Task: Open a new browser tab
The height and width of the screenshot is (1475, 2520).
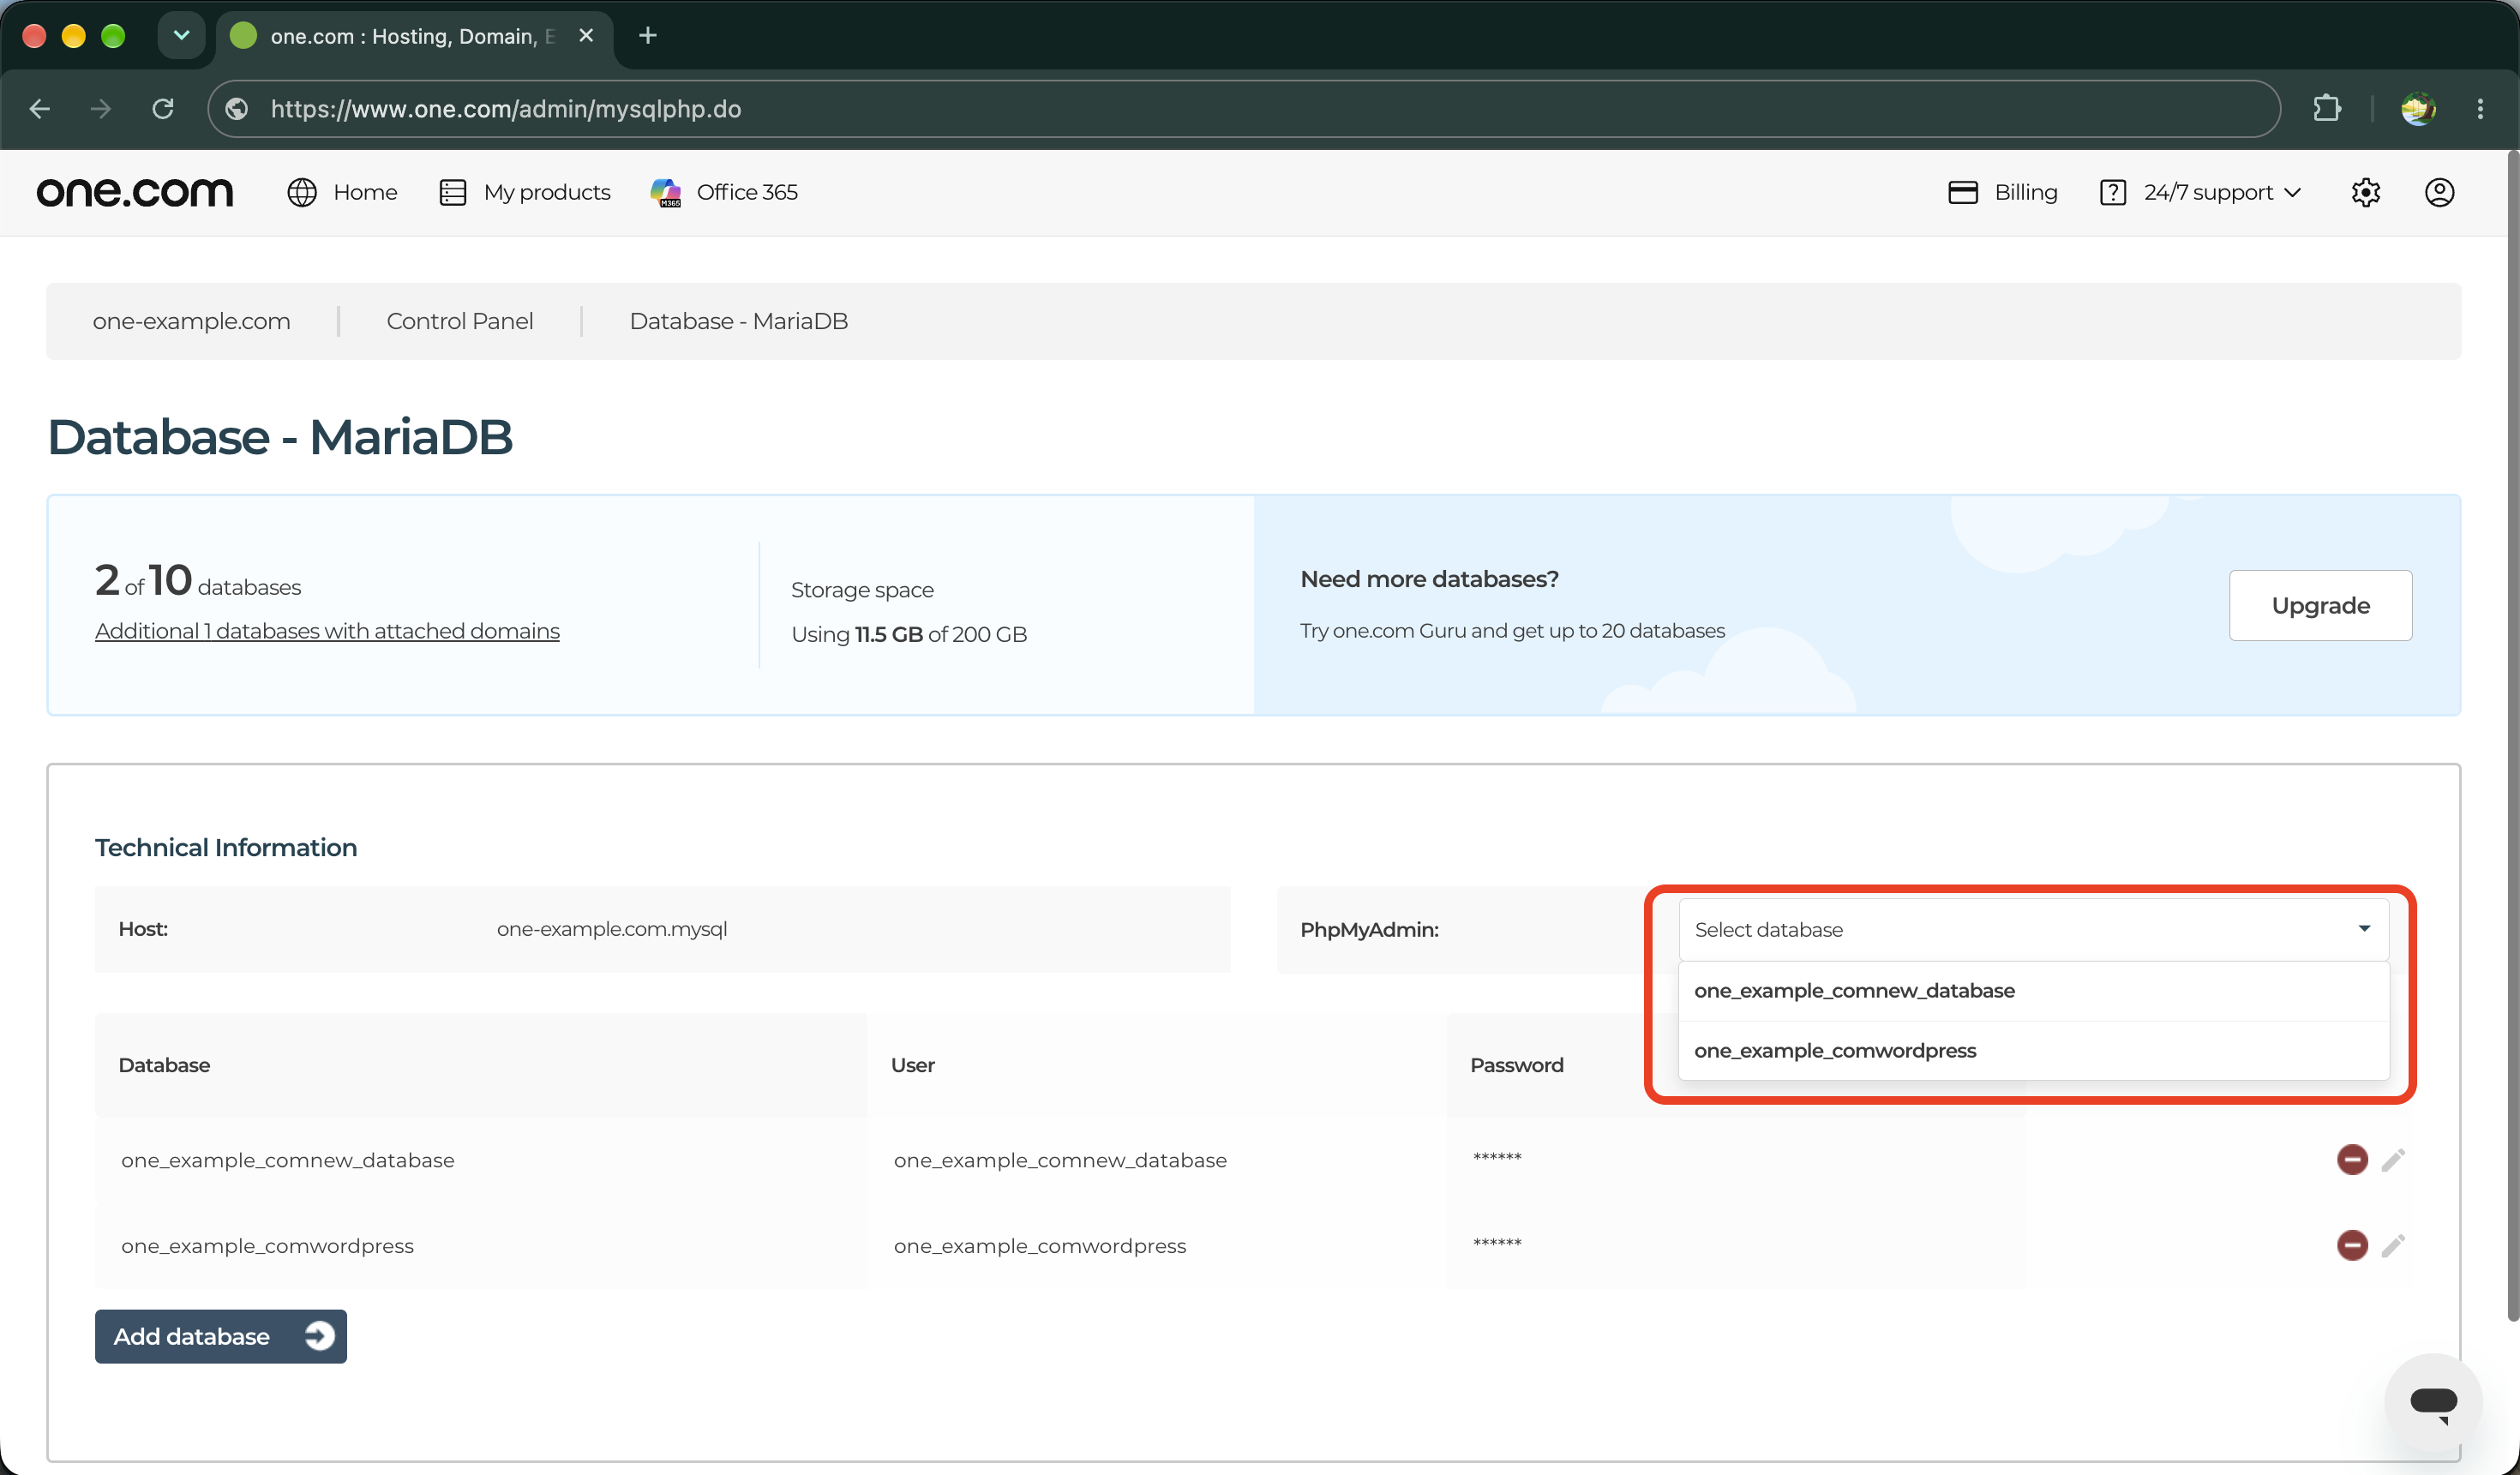Action: point(647,36)
